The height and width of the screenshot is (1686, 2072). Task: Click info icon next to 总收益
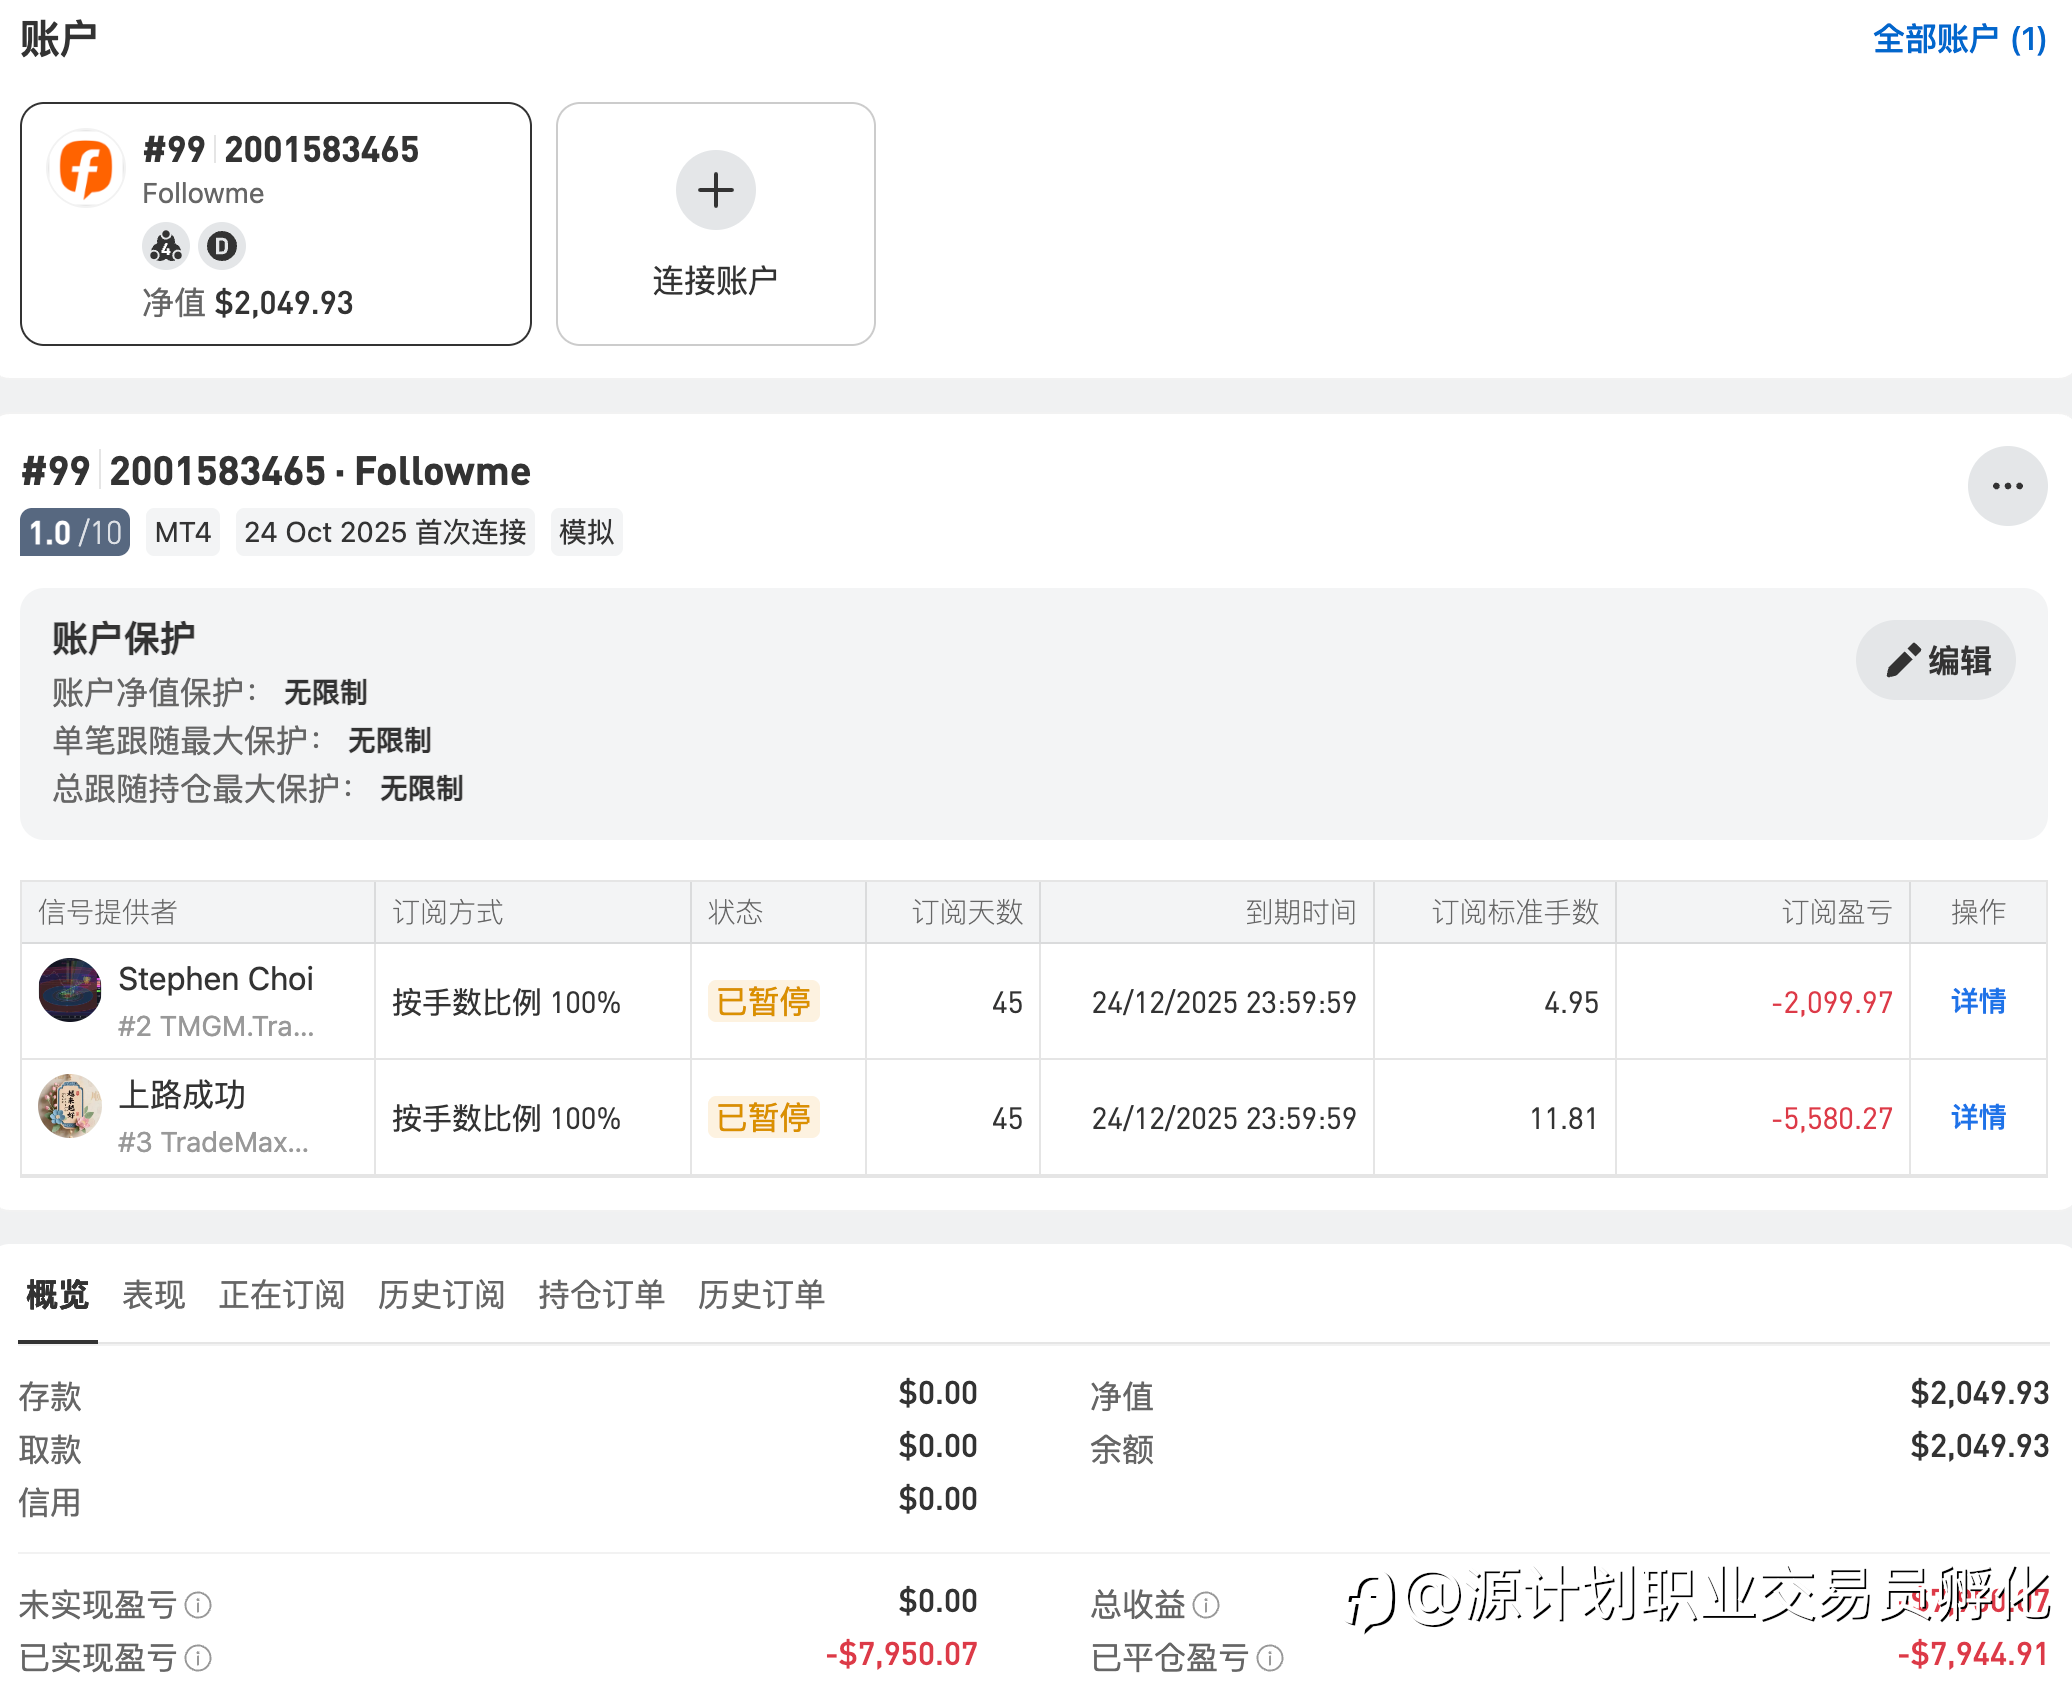1207,1605
